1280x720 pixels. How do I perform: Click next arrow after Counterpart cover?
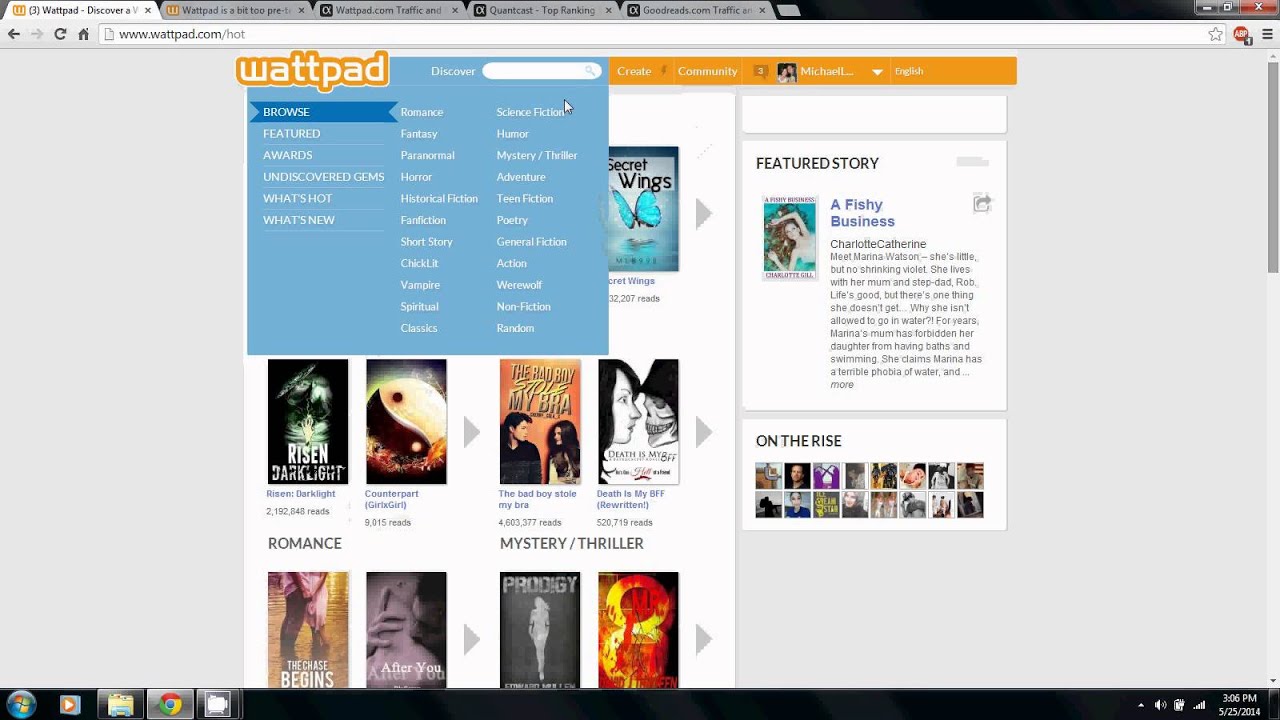tap(471, 432)
